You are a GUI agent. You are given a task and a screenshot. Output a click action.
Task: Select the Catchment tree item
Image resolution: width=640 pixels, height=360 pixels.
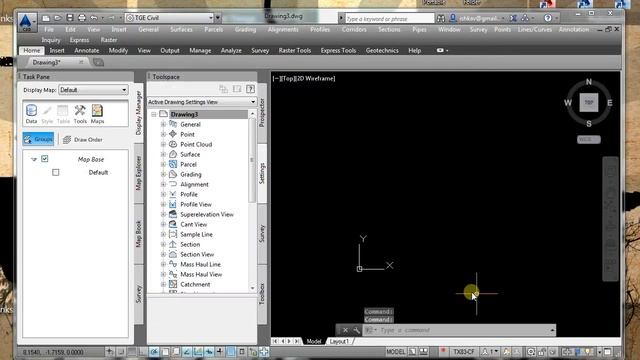coord(195,284)
